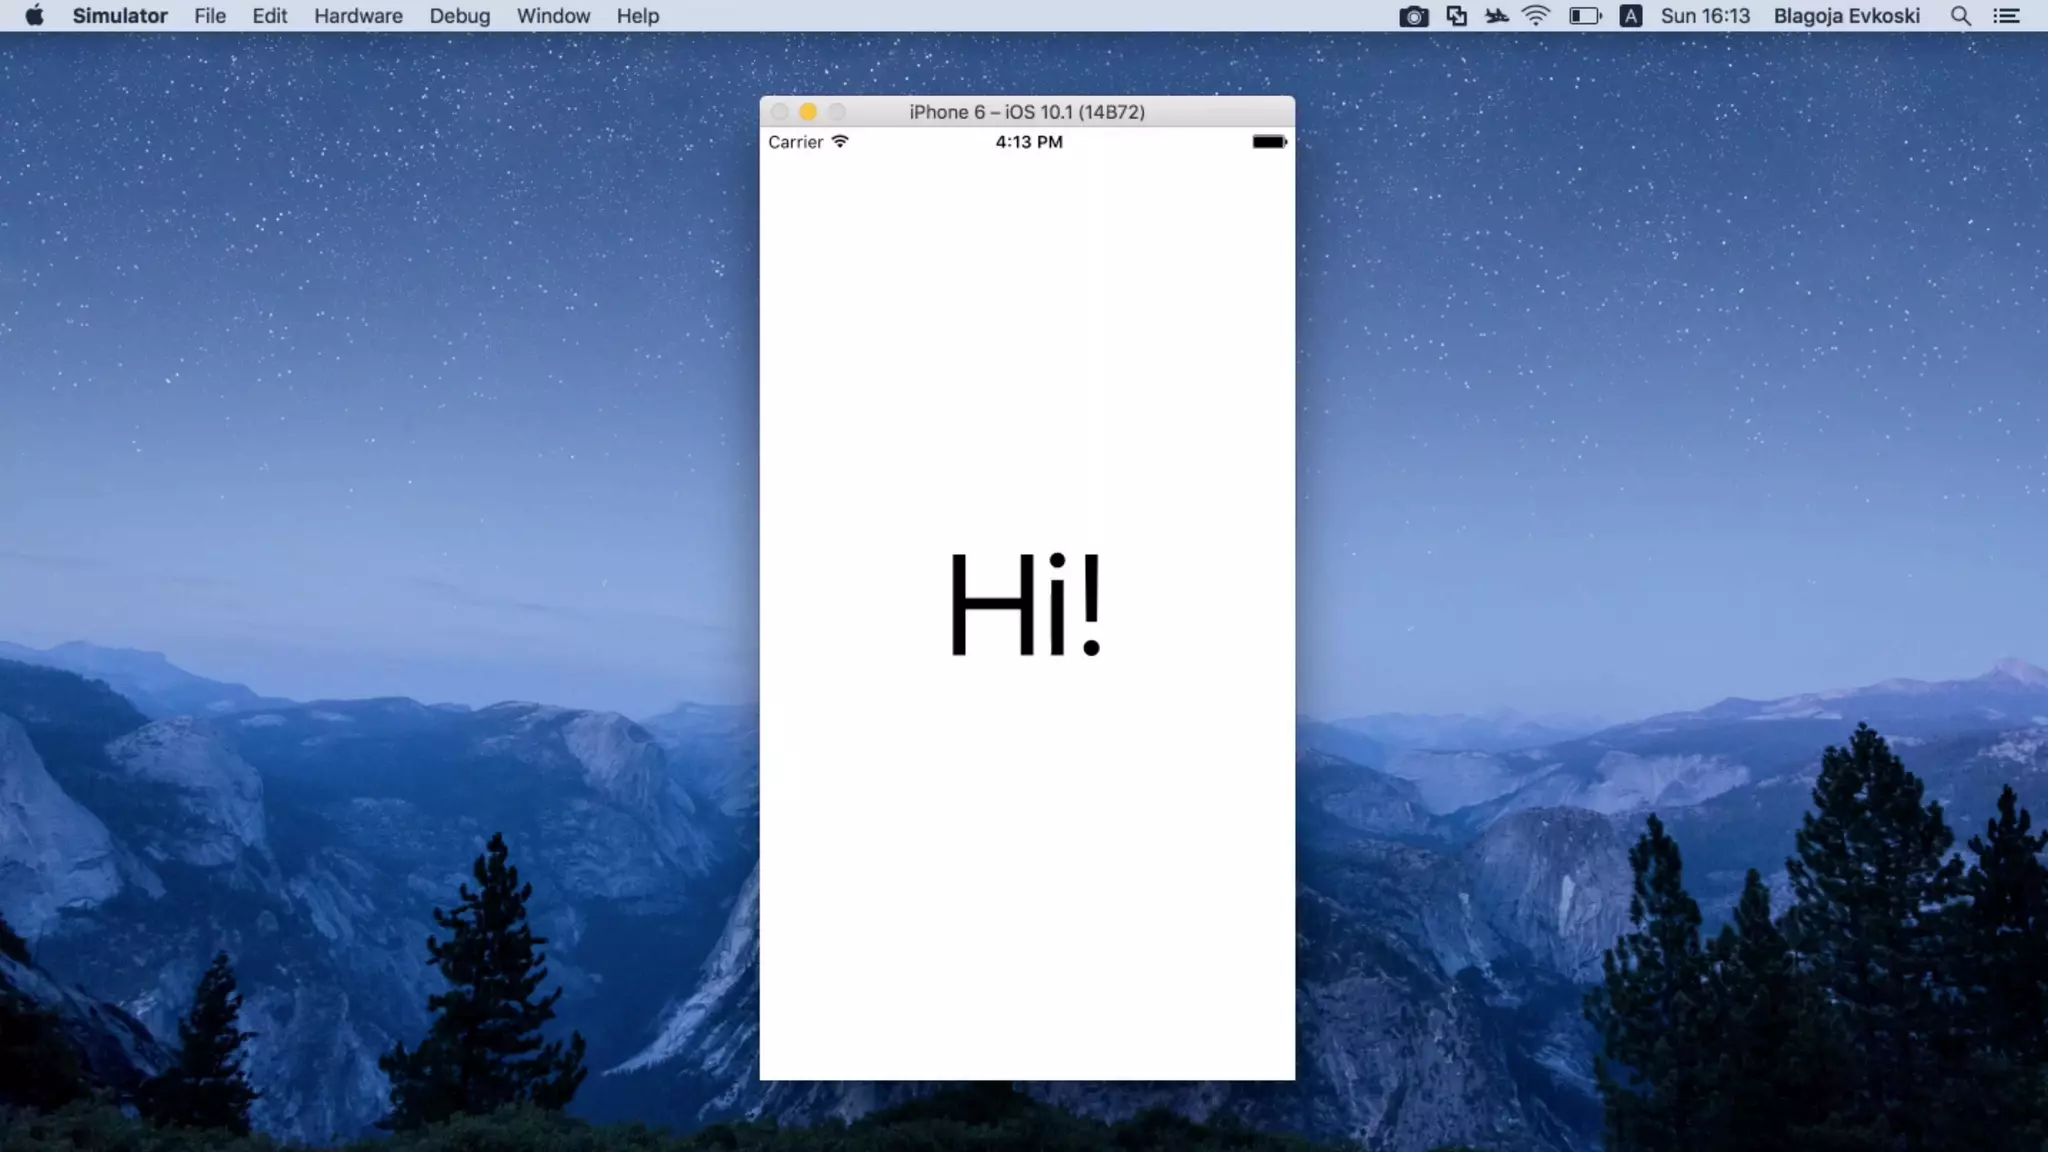Screen dimensions: 2048x1152
Task: Open the Hardware menu
Action: (358, 16)
